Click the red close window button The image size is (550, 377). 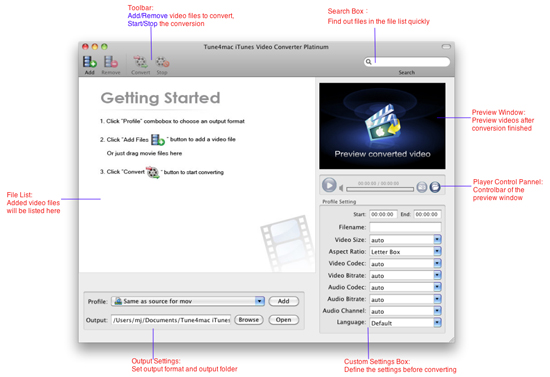(85, 47)
